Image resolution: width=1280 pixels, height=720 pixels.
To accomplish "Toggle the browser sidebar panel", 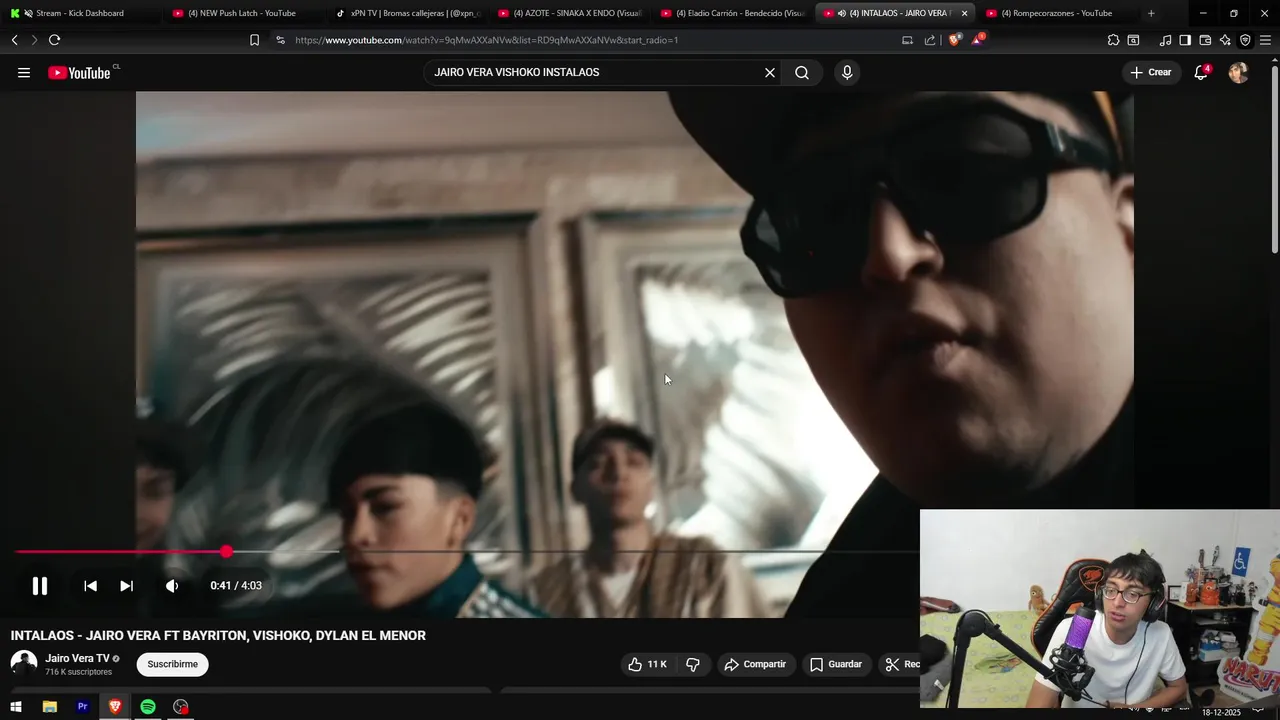I will pos(1185,40).
